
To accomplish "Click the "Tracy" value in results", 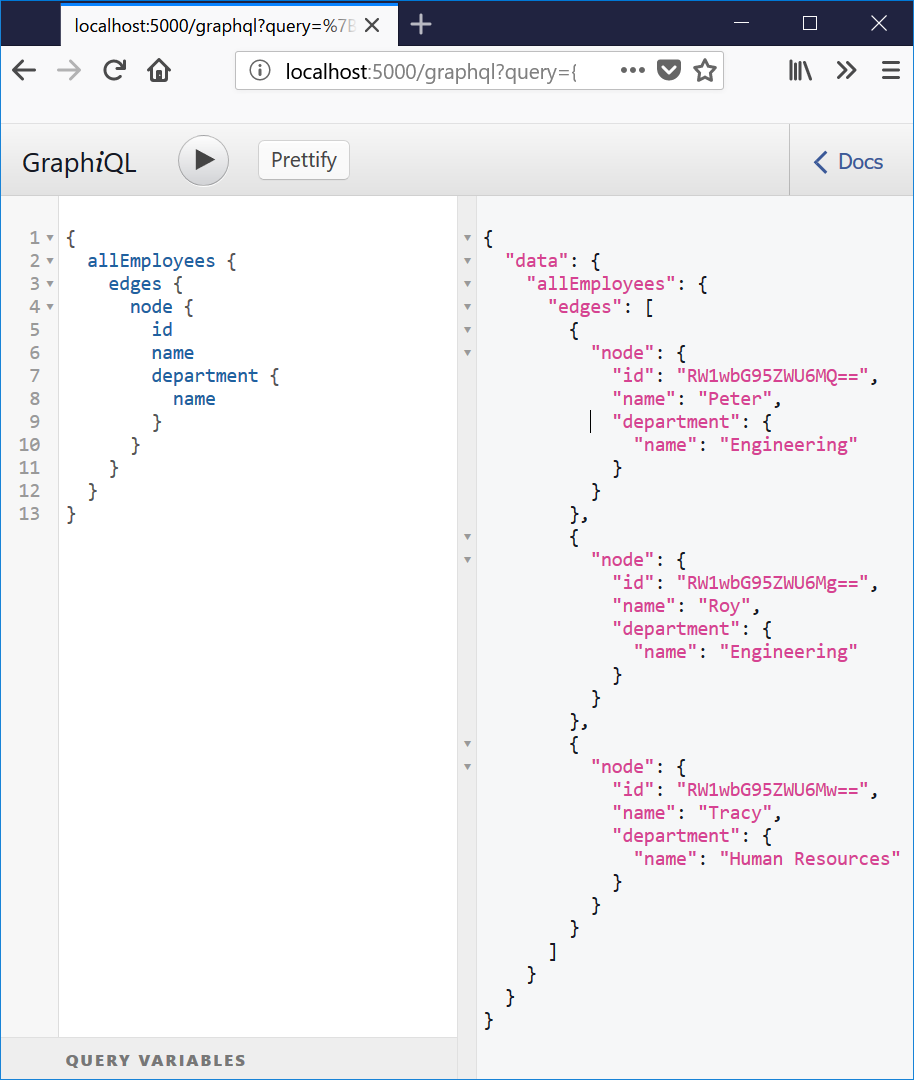I will (x=735, y=813).
